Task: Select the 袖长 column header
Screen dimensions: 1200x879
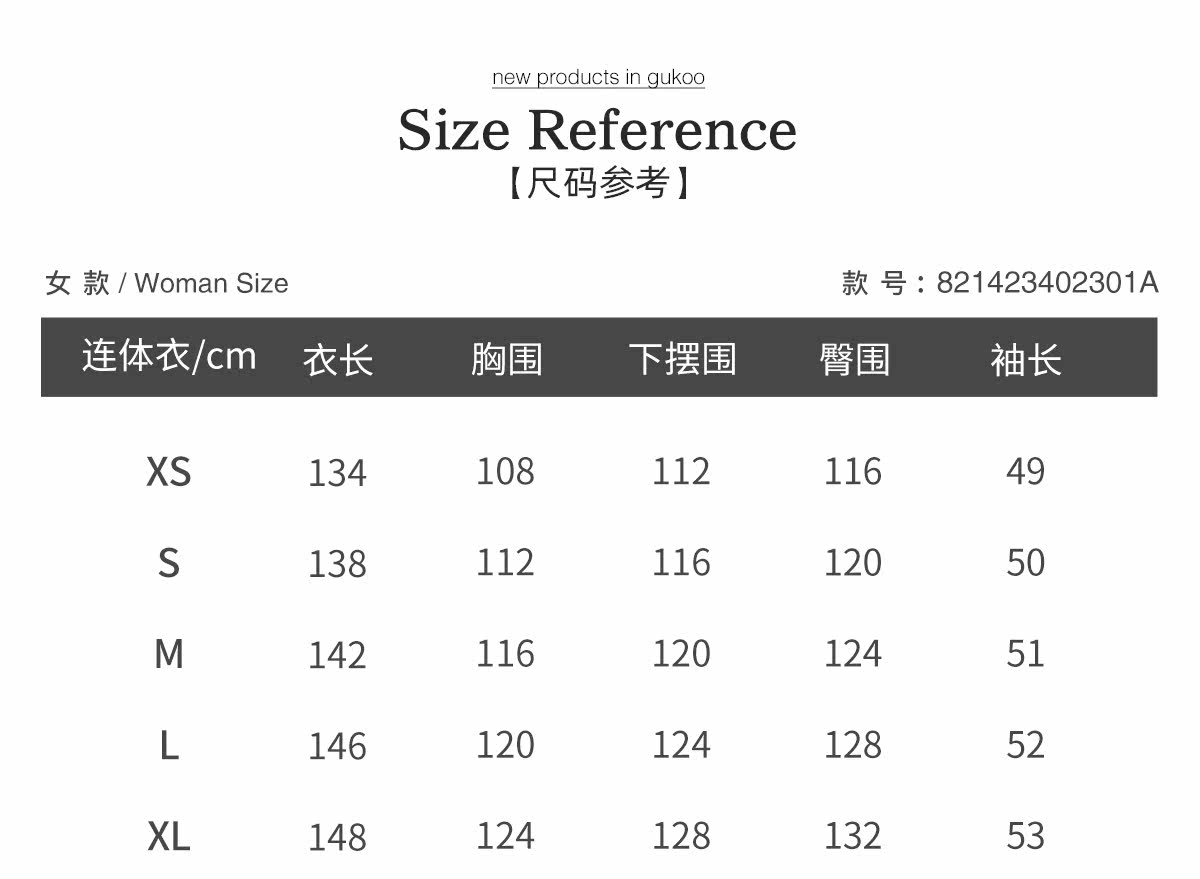Action: click(1026, 360)
